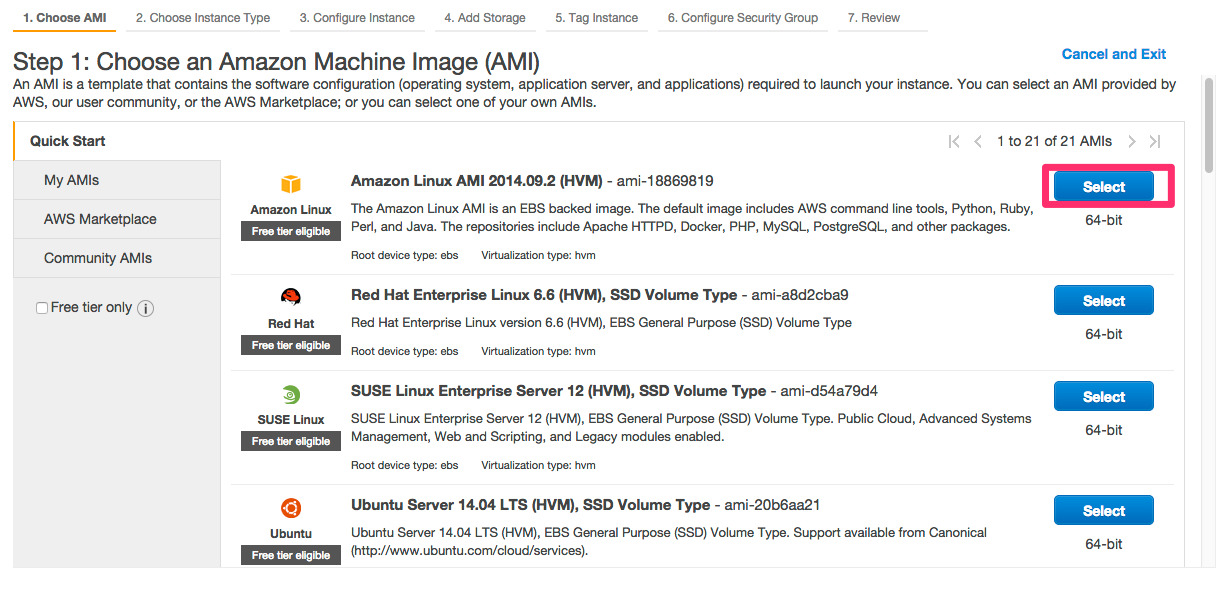Select the Quick Start category
Viewport: 1222px width, 612px height.
pos(116,141)
